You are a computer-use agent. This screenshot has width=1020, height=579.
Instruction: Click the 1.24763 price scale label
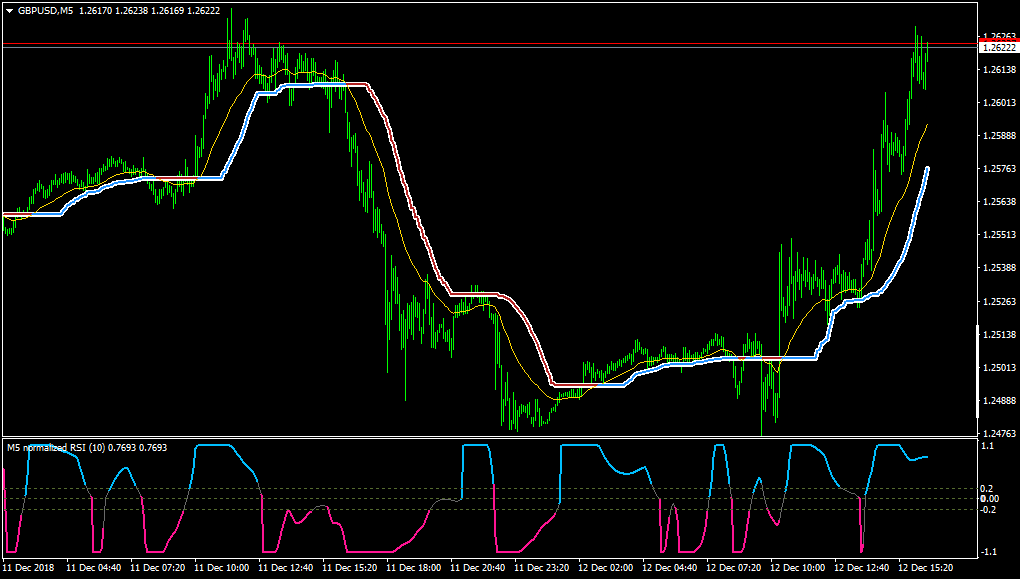point(999,433)
